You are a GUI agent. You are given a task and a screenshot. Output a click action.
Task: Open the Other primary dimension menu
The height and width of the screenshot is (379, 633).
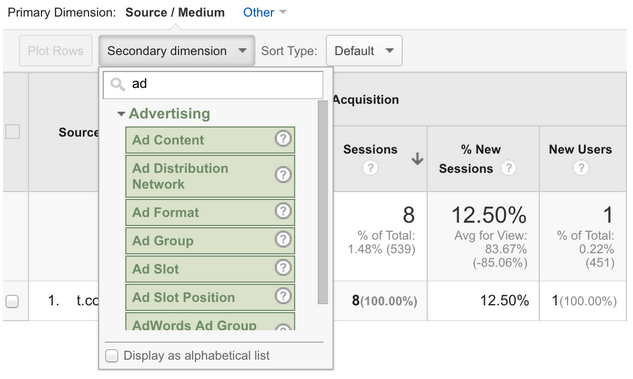point(264,13)
